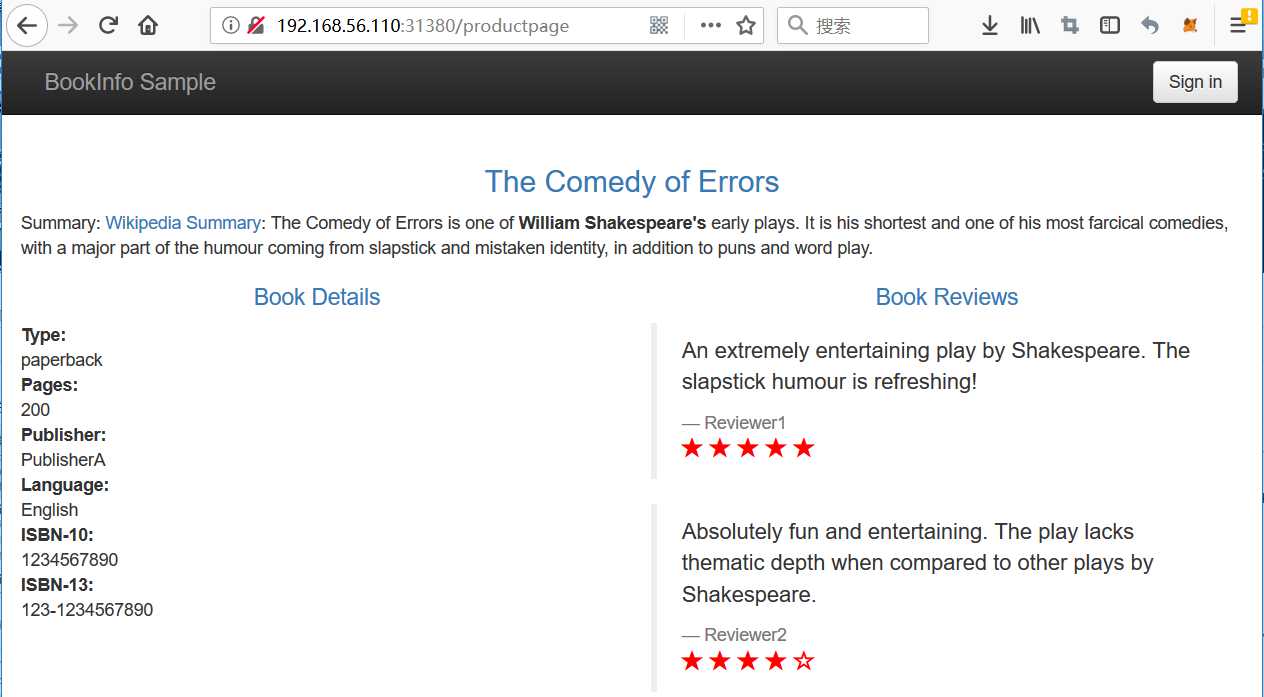Screen dimensions: 1264x697
Task: Go to the browser home page icon
Action: coord(148,25)
